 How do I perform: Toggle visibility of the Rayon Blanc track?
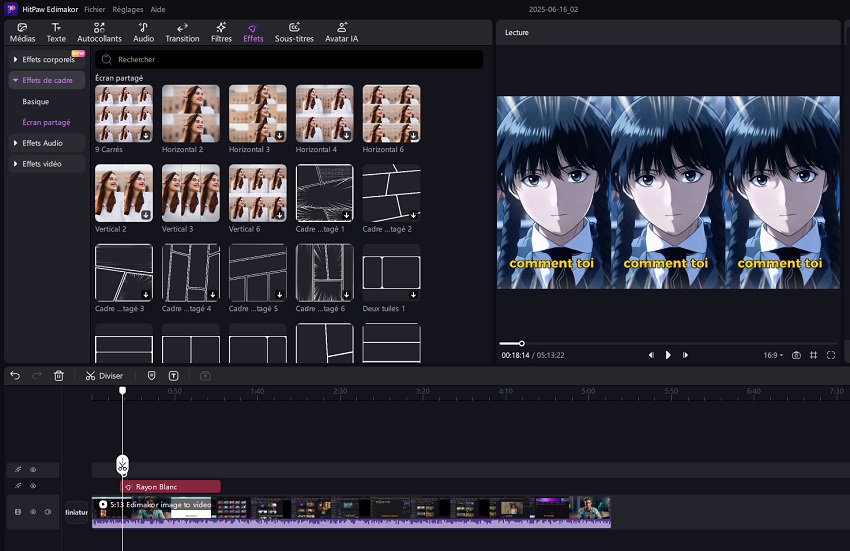[x=33, y=486]
